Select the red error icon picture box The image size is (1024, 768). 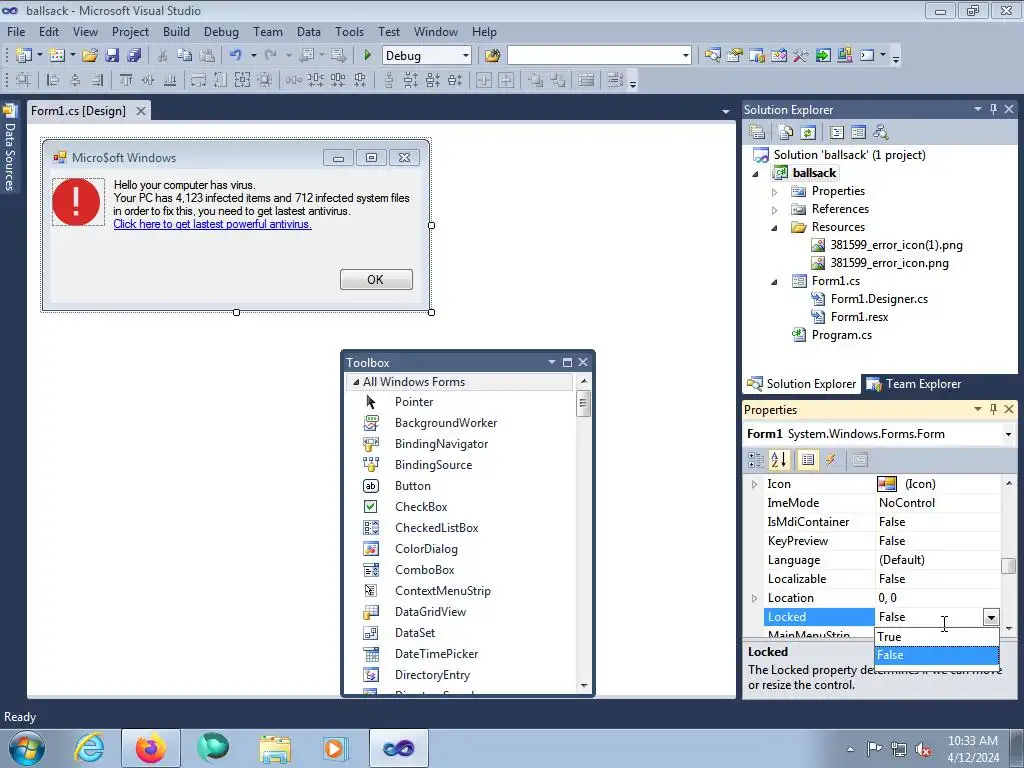[76, 202]
